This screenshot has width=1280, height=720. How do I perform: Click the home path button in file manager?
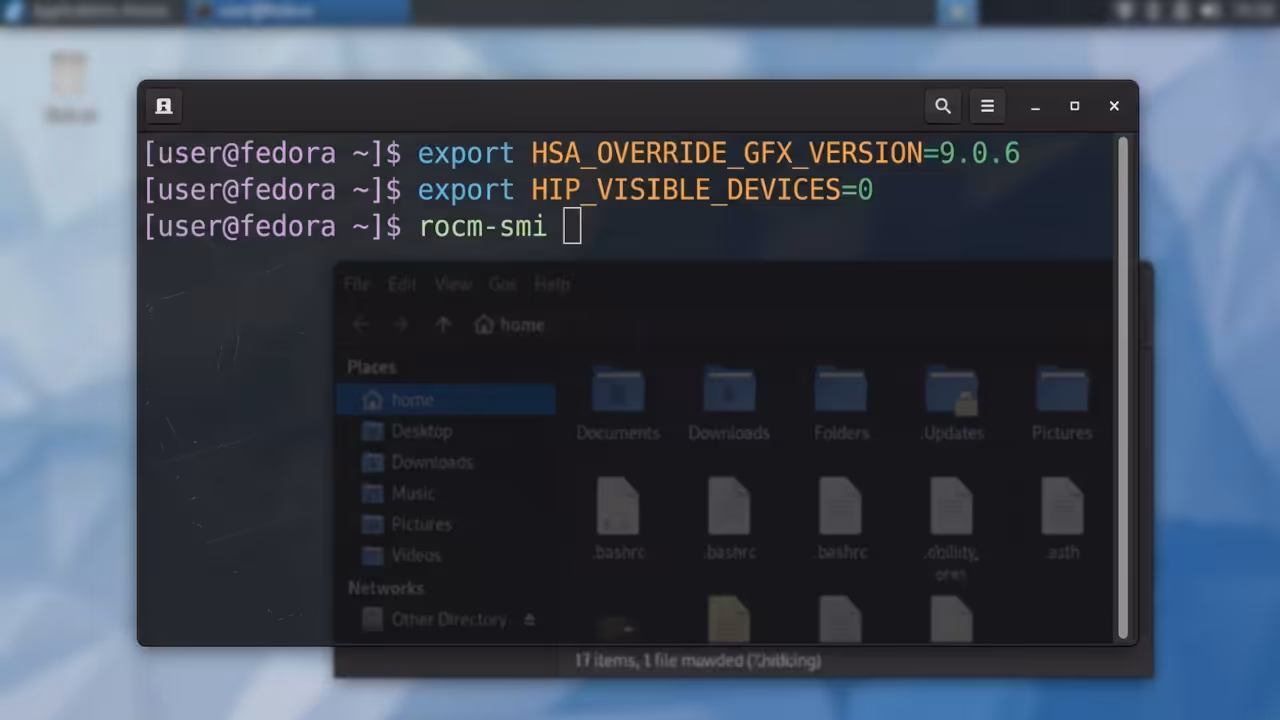(509, 325)
